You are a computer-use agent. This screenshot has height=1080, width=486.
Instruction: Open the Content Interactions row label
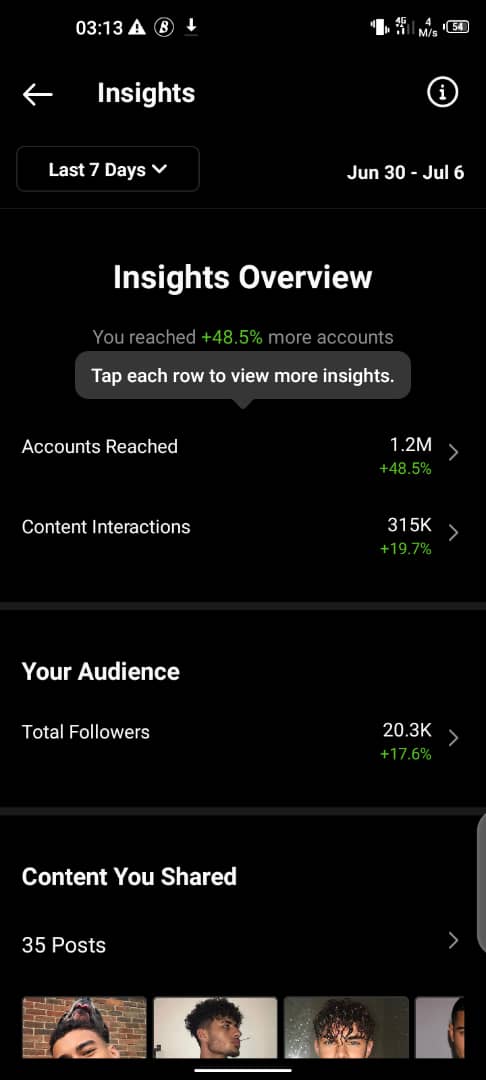pos(106,527)
